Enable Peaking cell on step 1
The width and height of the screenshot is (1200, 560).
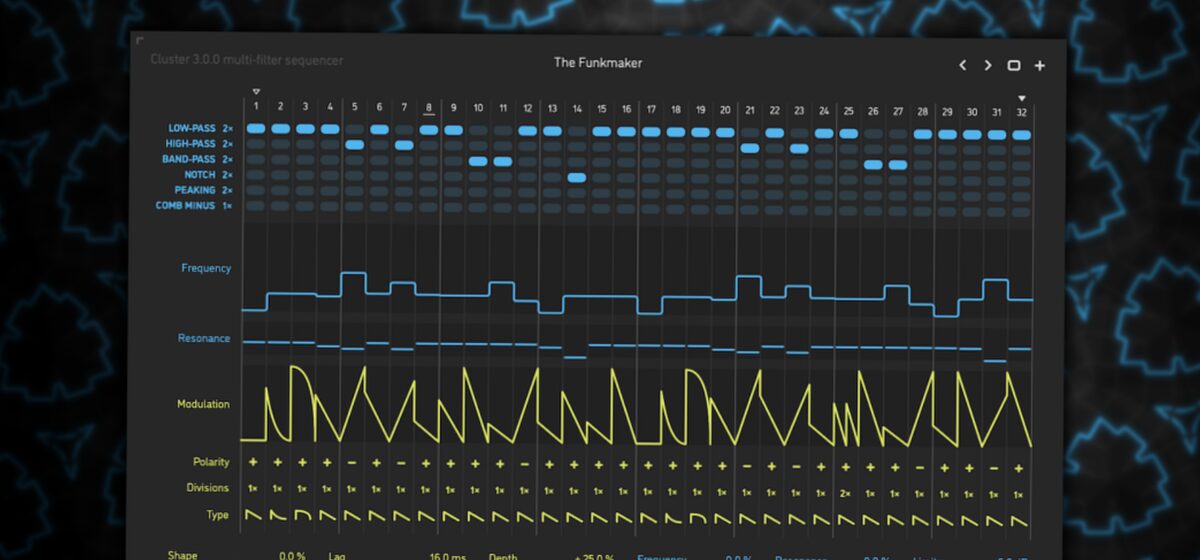(x=256, y=189)
